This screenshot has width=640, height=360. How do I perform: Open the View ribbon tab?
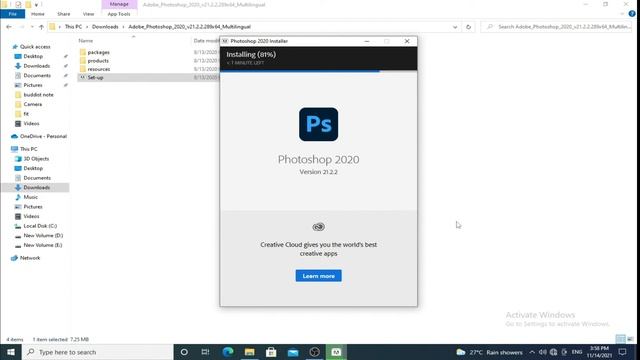tap(88, 14)
